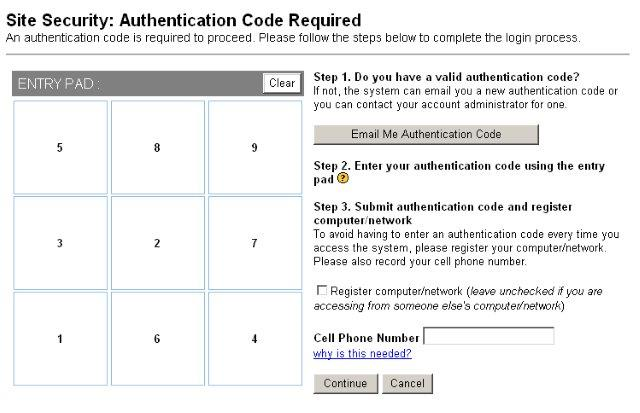Select digit 8 on the entry pad
The image size is (640, 413).
click(x=158, y=147)
